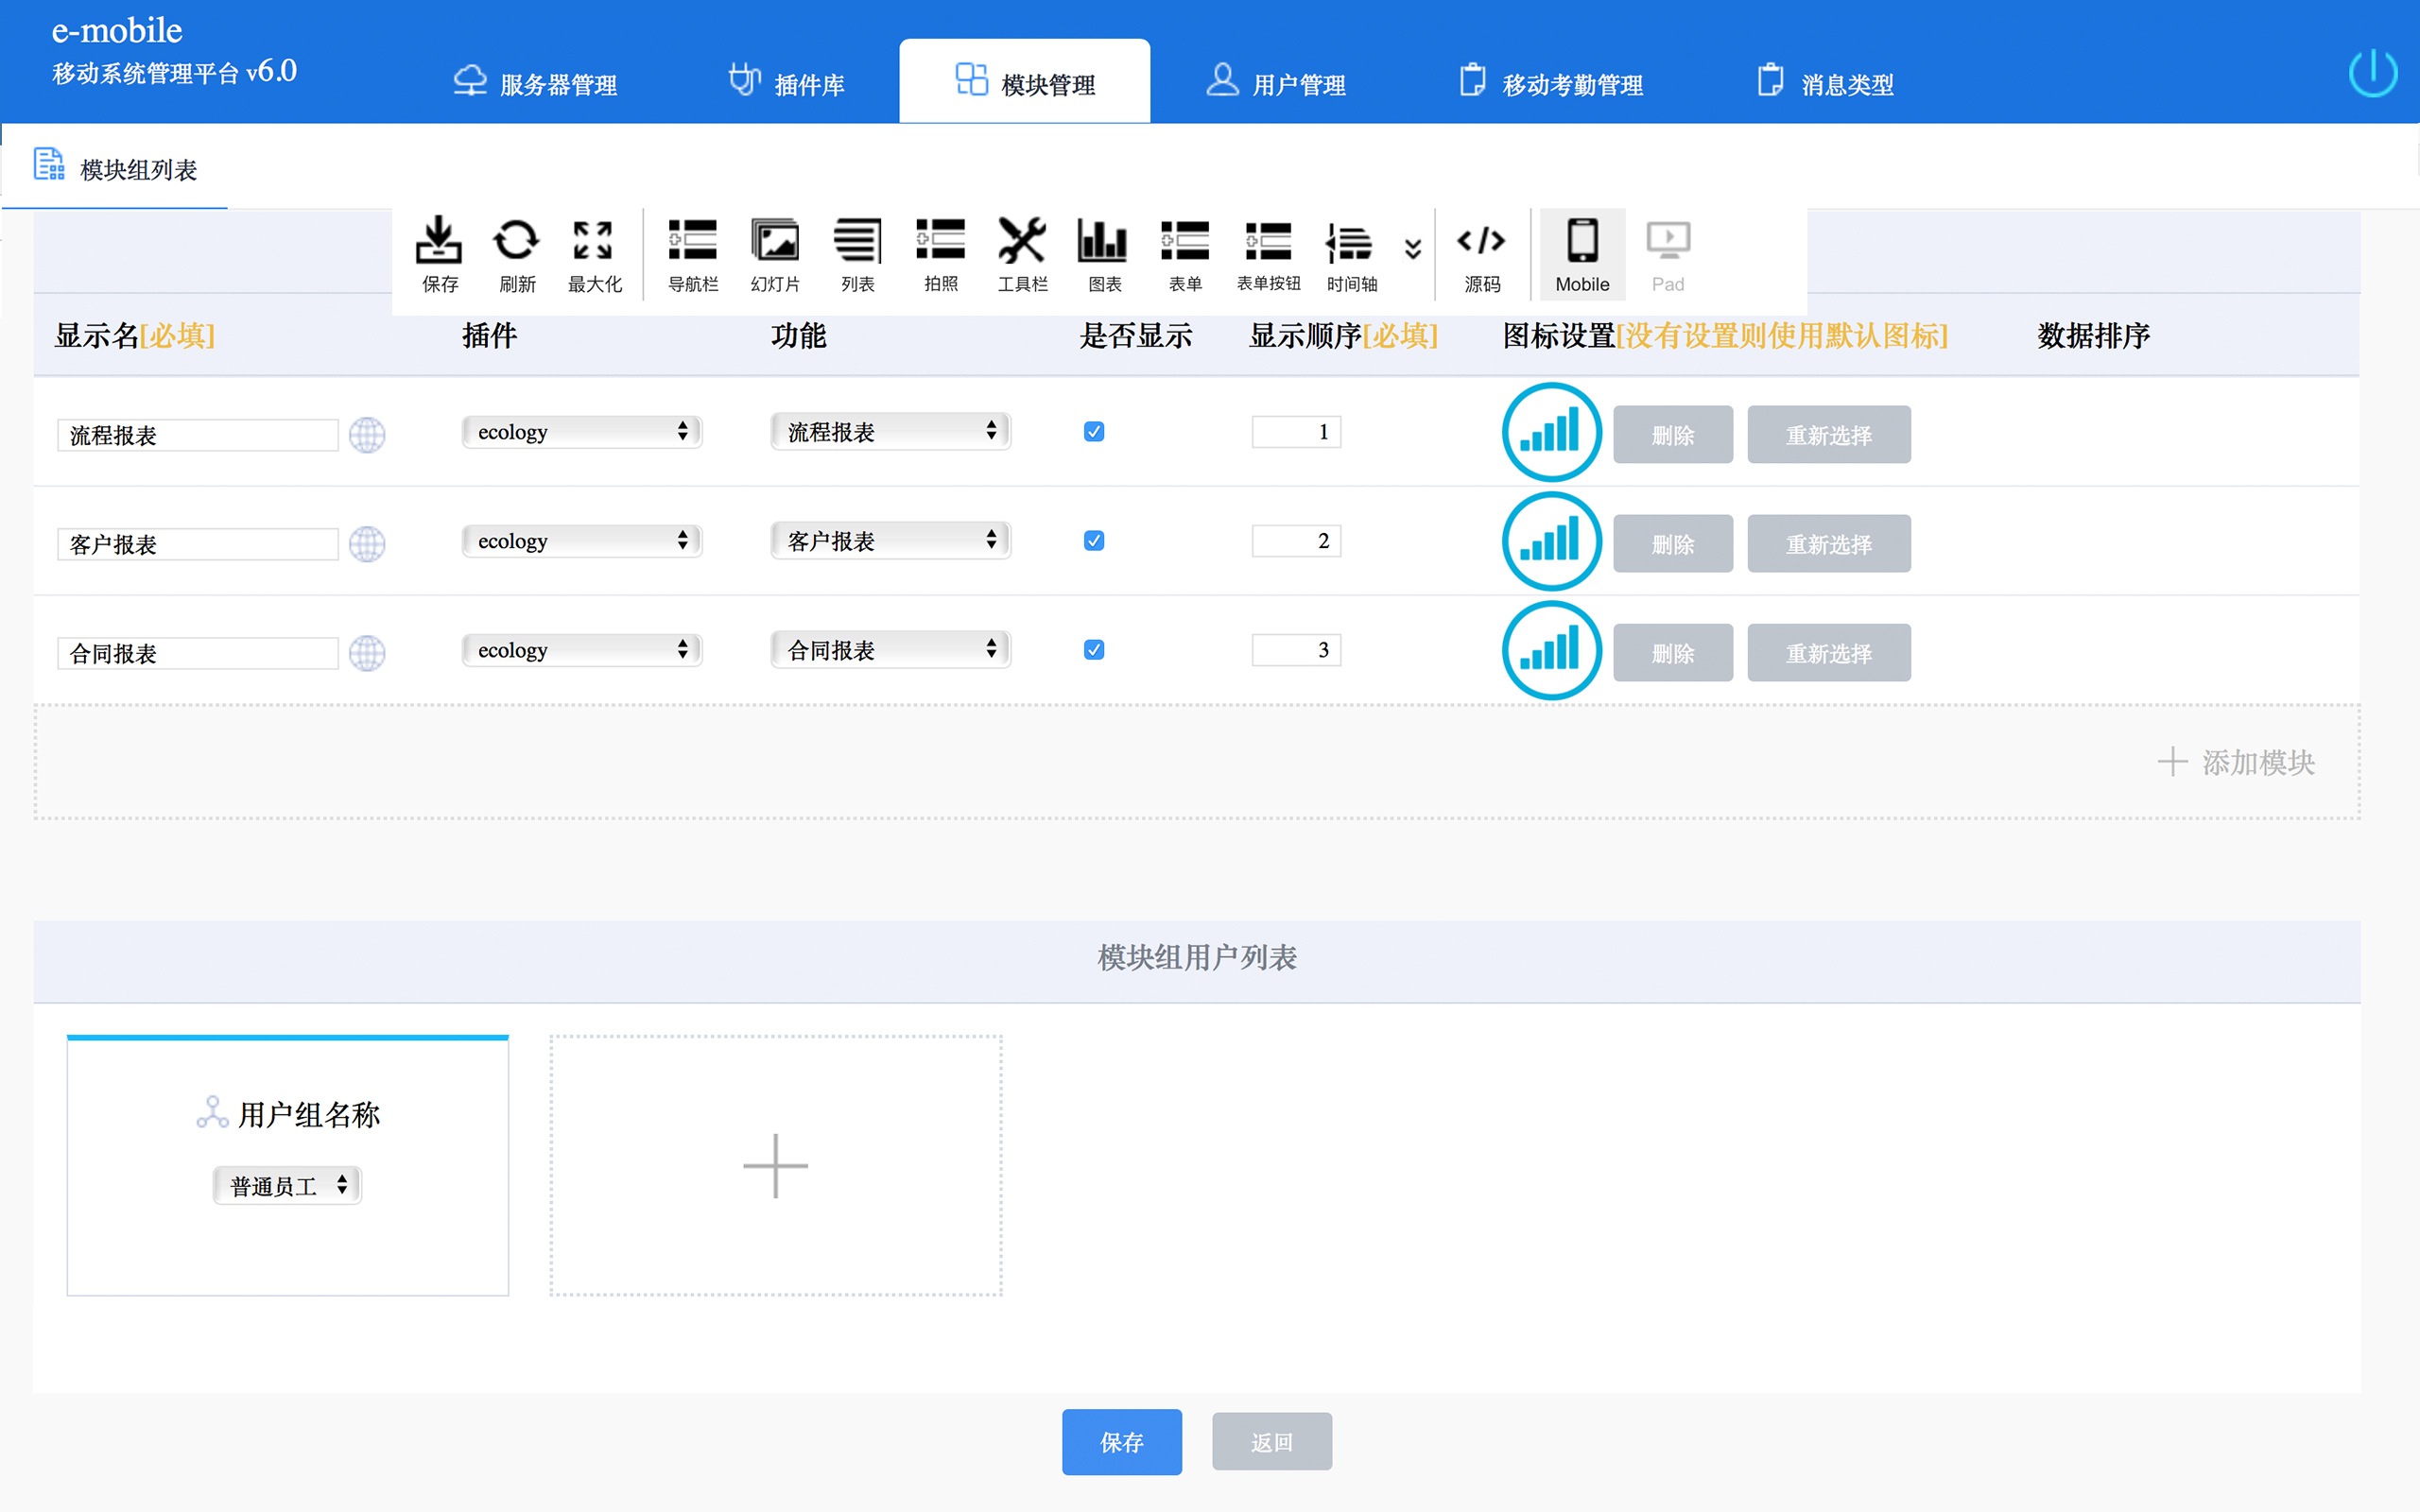Screen dimensions: 2420x1512
Task: Click the blue 保存 button at bottom
Action: [x=1121, y=1442]
